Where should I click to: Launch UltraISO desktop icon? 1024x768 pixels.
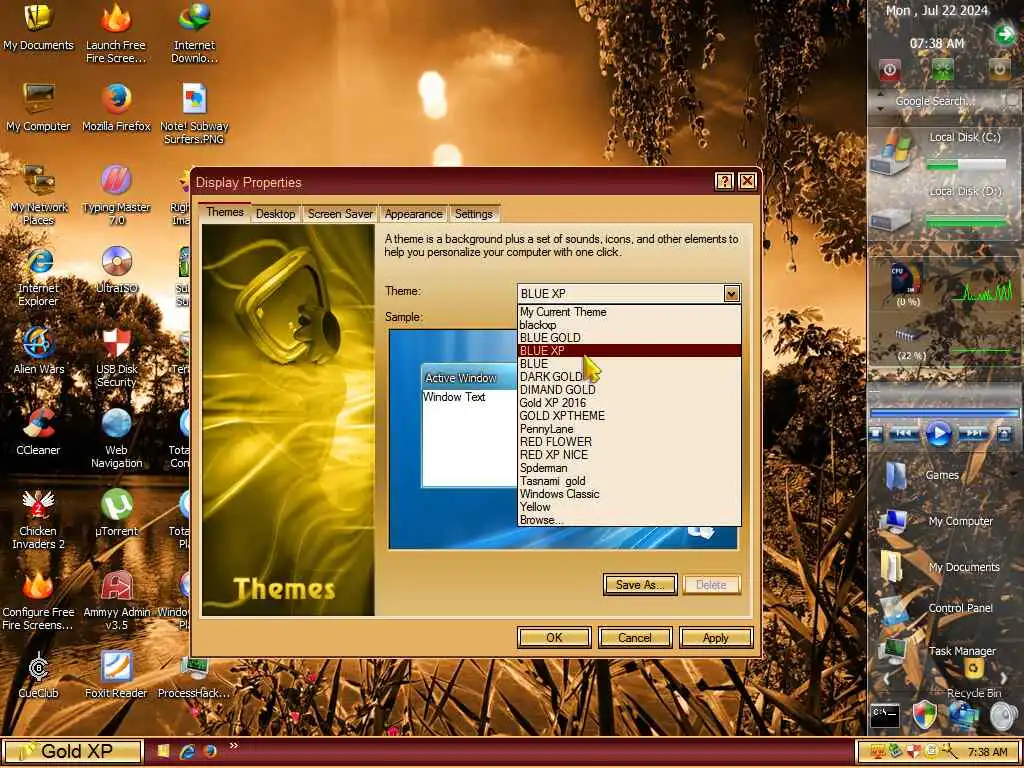click(116, 269)
